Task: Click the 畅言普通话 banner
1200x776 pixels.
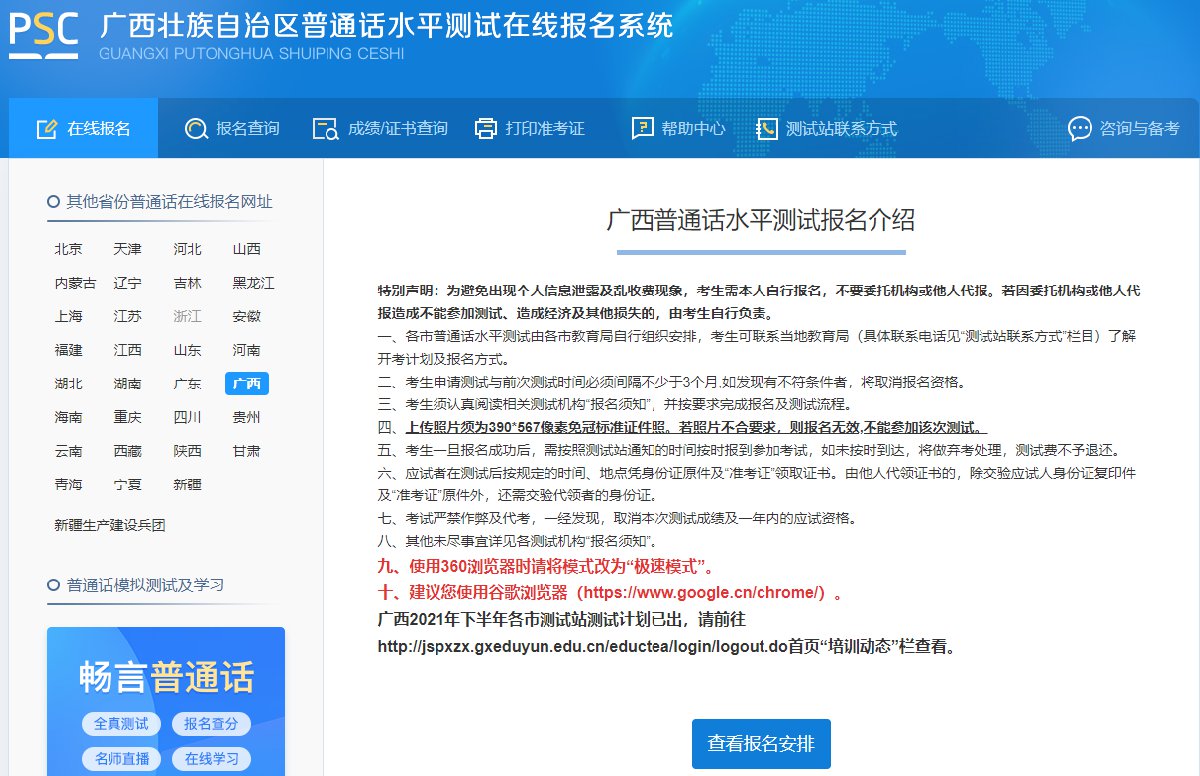Action: (x=166, y=678)
